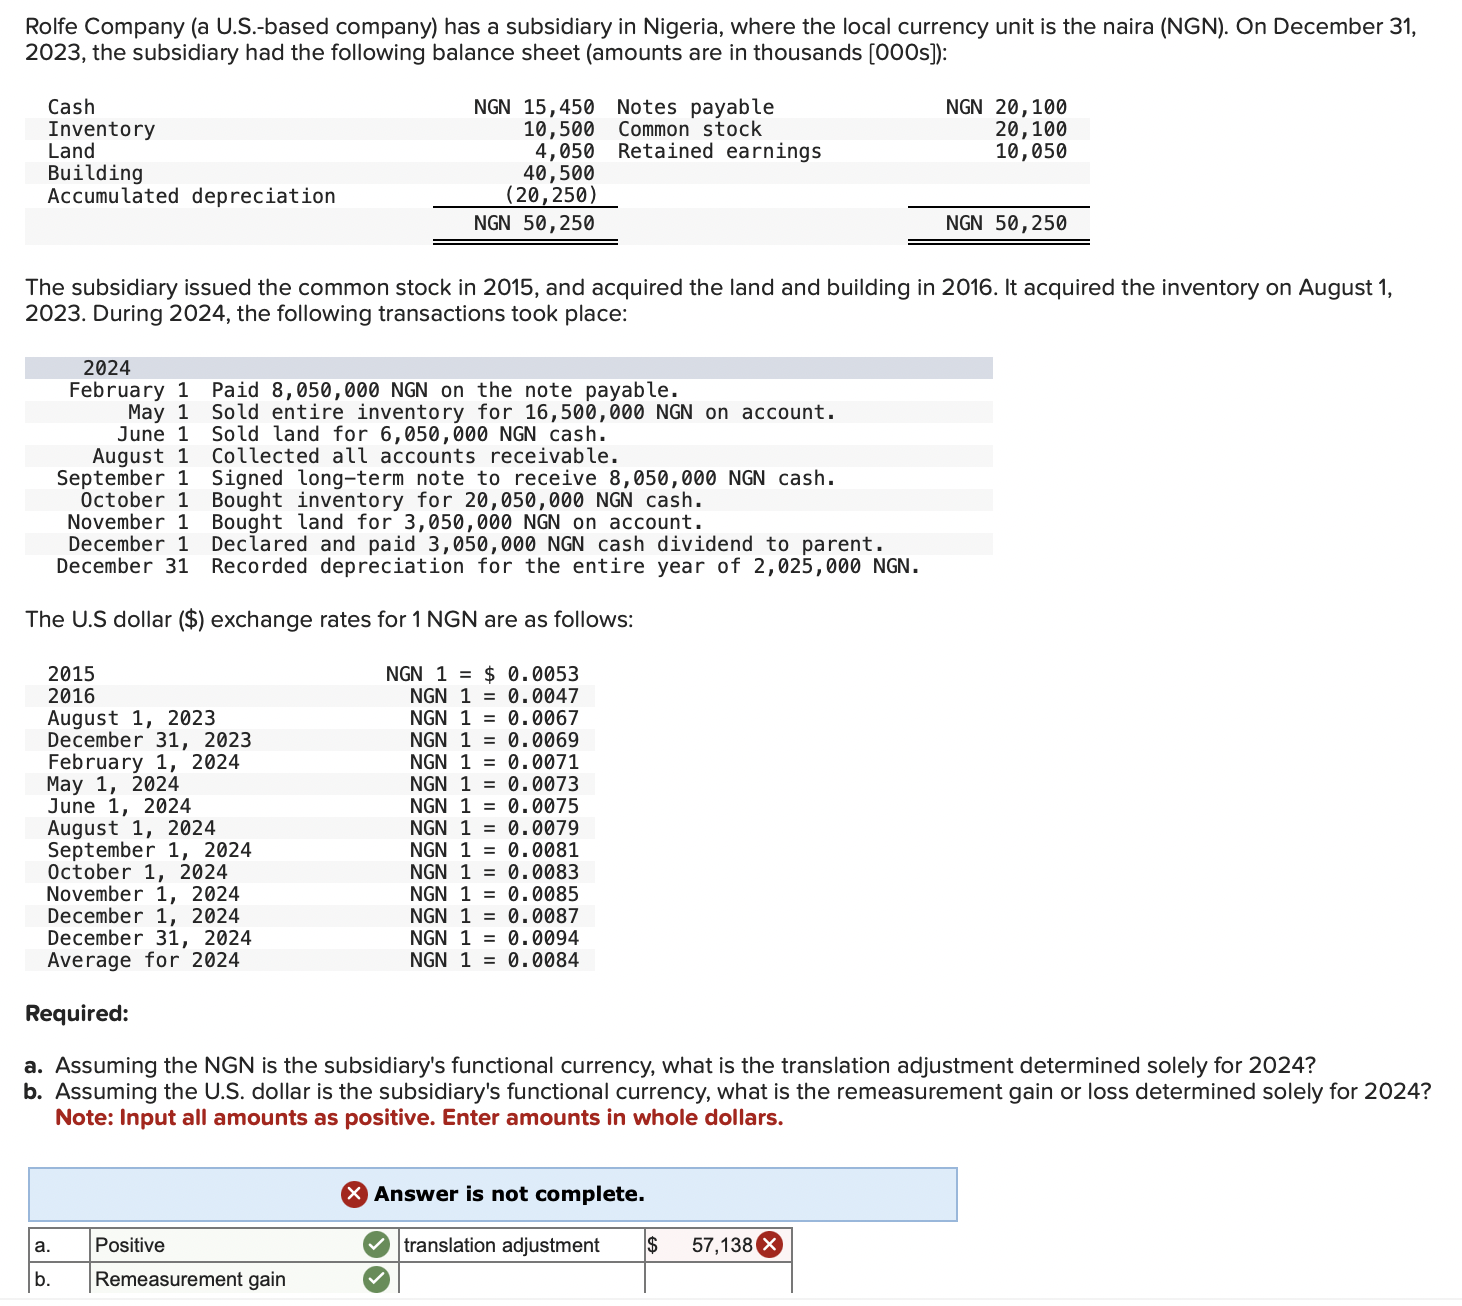1462x1306 pixels.
Task: Click the empty amount cell in row b
Action: coord(718,1279)
